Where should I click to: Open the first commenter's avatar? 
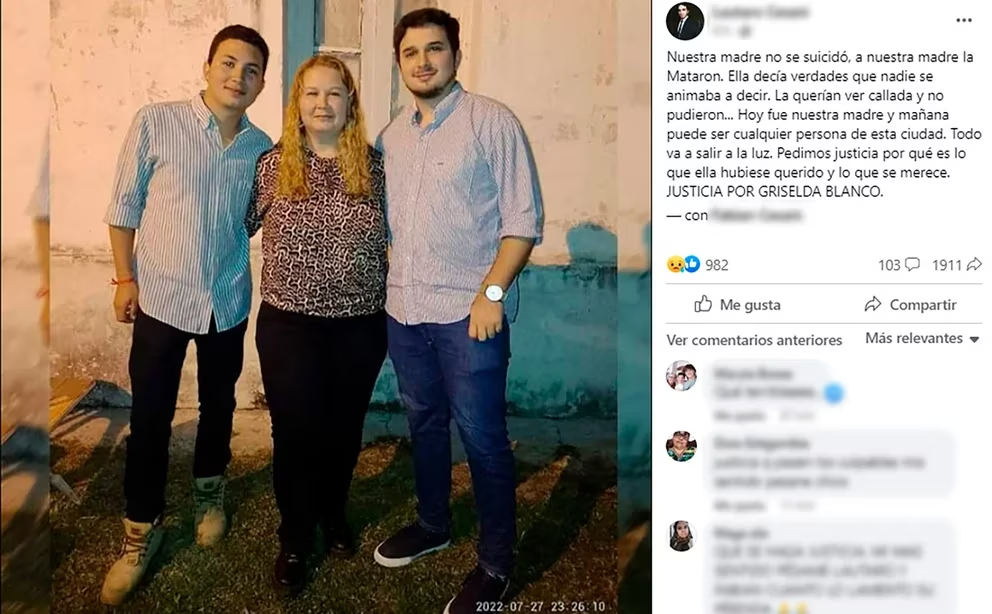681,376
